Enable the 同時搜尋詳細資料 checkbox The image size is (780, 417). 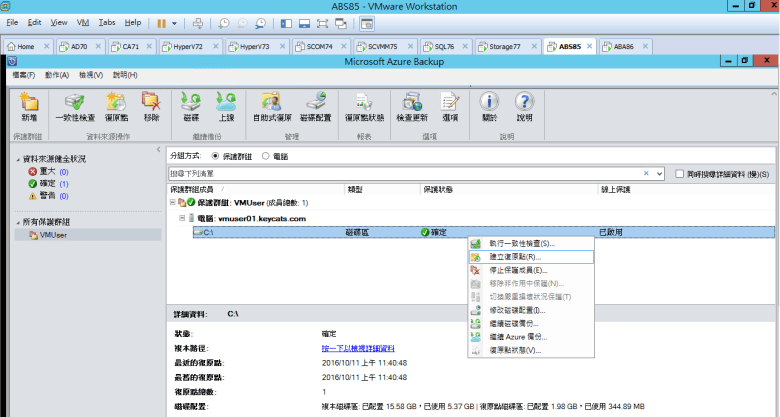[x=679, y=173]
